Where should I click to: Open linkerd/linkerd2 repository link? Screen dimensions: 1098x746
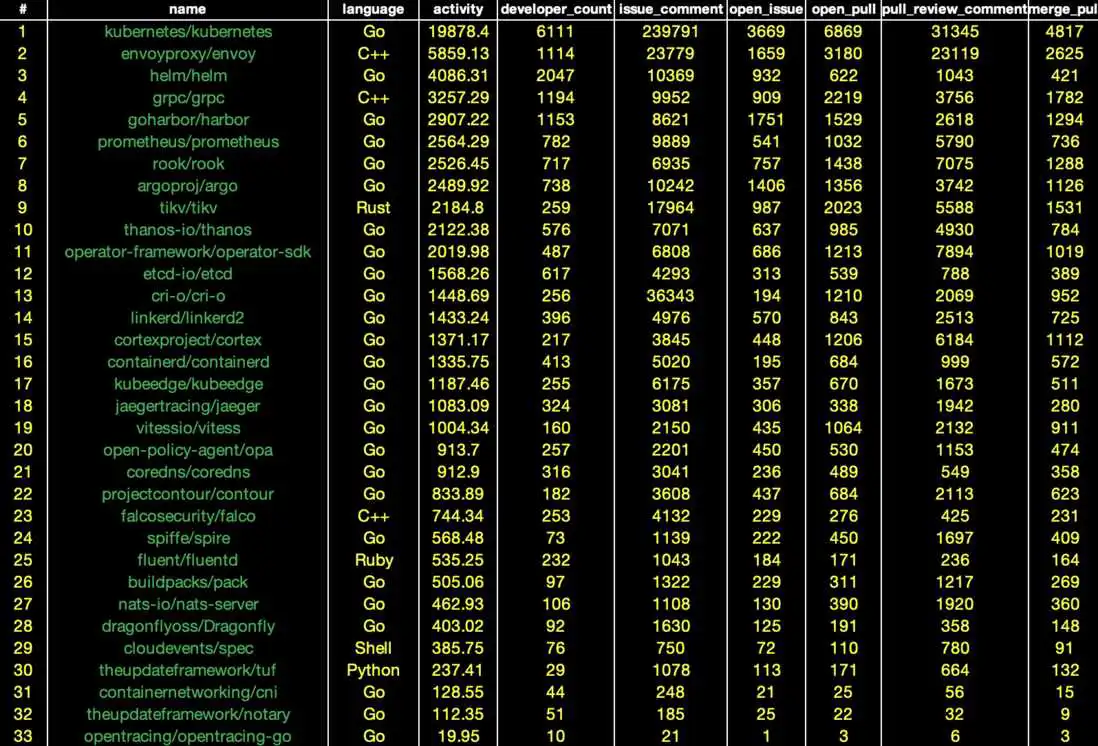pyautogui.click(x=188, y=318)
